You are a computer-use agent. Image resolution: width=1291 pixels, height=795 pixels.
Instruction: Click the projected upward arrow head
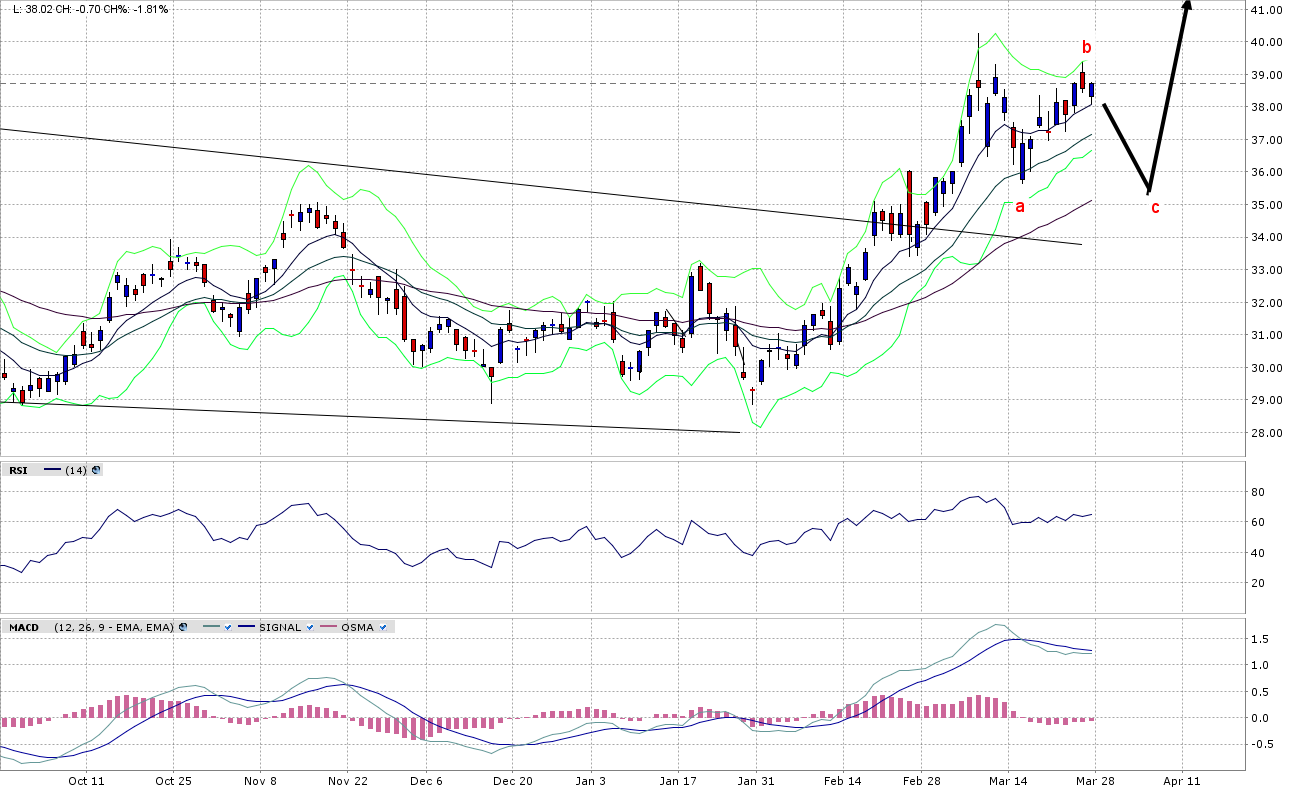[x=1187, y=6]
